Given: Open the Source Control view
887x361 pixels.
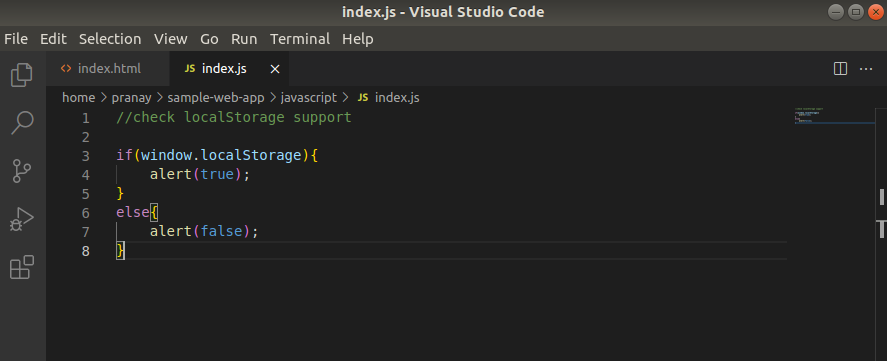Looking at the screenshot, I should pyautogui.click(x=21, y=170).
